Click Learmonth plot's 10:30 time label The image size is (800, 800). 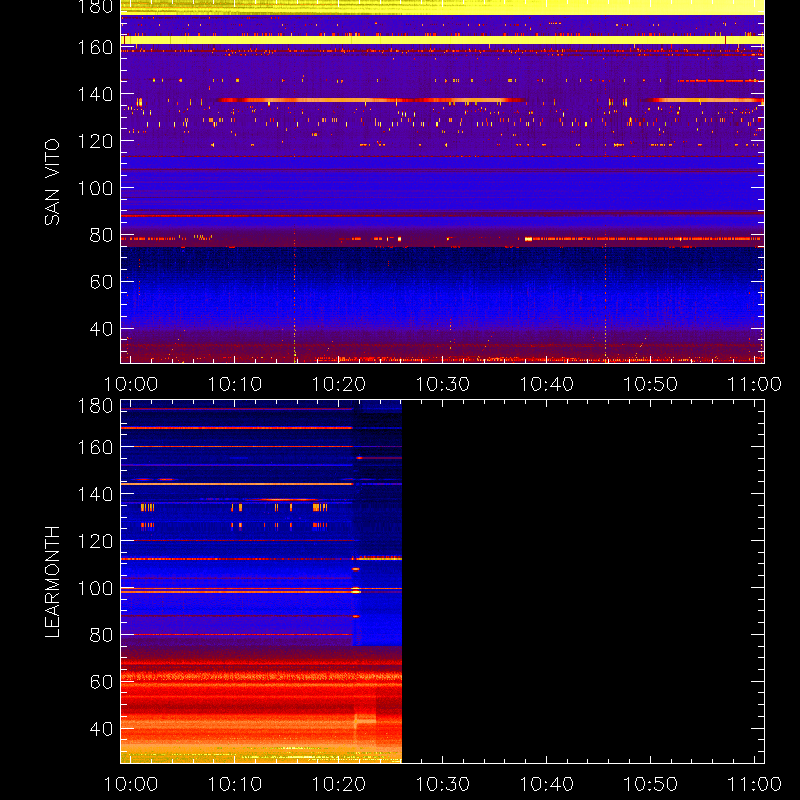pyautogui.click(x=443, y=784)
